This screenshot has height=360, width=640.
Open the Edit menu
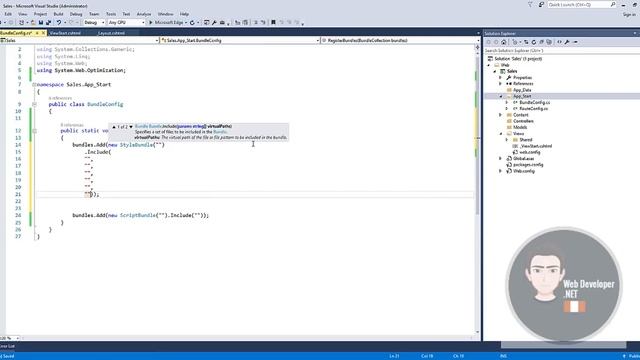pyautogui.click(x=8, y=14)
